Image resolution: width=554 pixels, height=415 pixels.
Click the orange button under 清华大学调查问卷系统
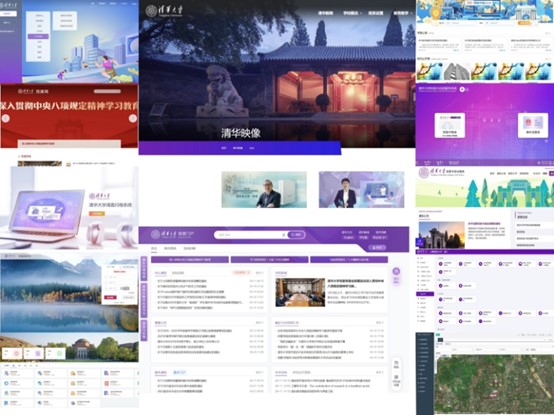pos(97,213)
